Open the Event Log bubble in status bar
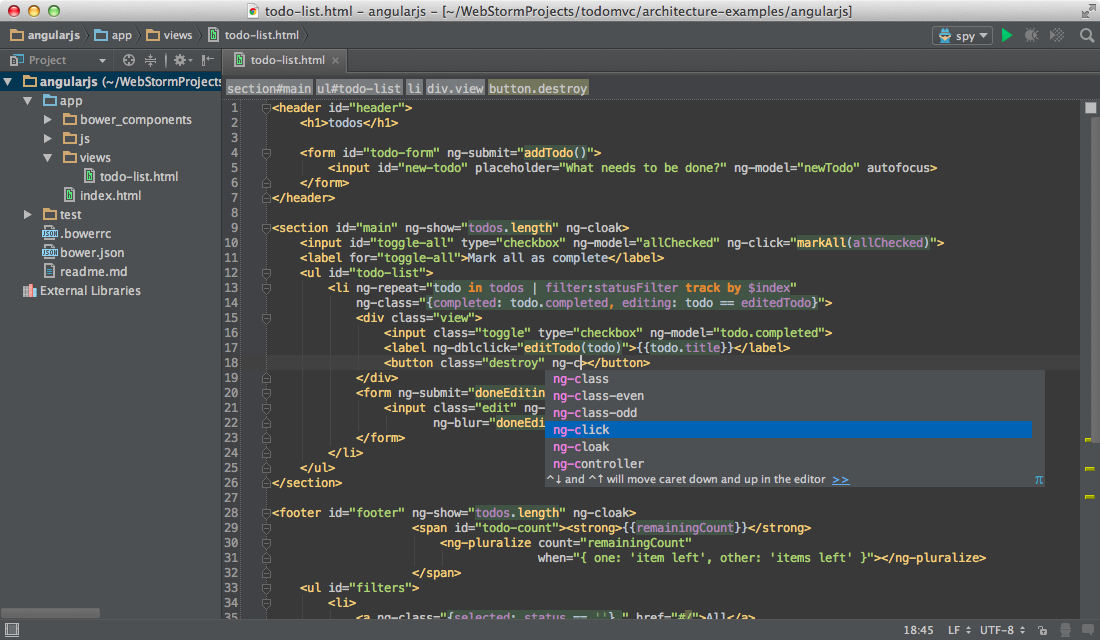The width and height of the screenshot is (1100, 640). pos(1089,629)
